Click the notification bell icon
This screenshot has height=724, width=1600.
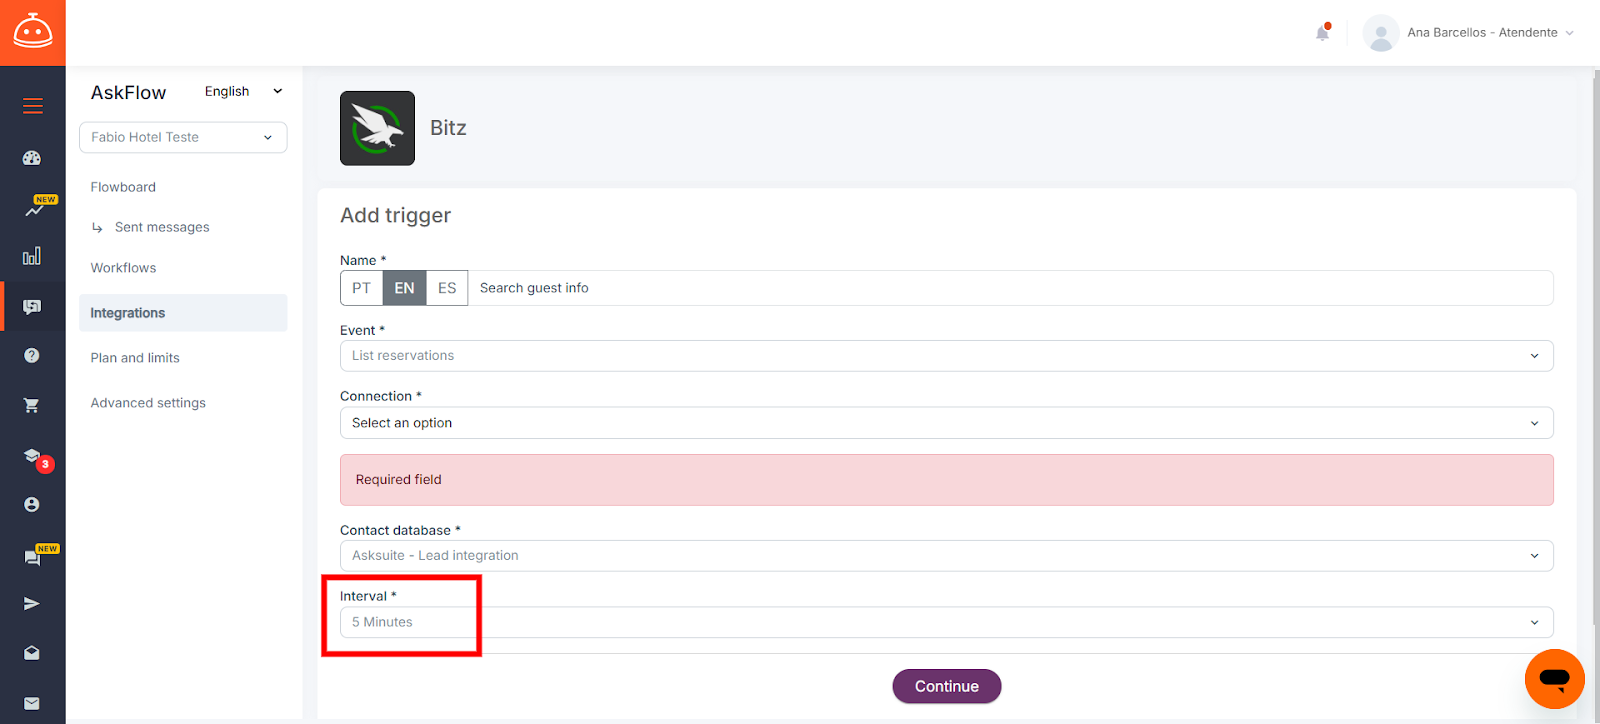click(1322, 33)
